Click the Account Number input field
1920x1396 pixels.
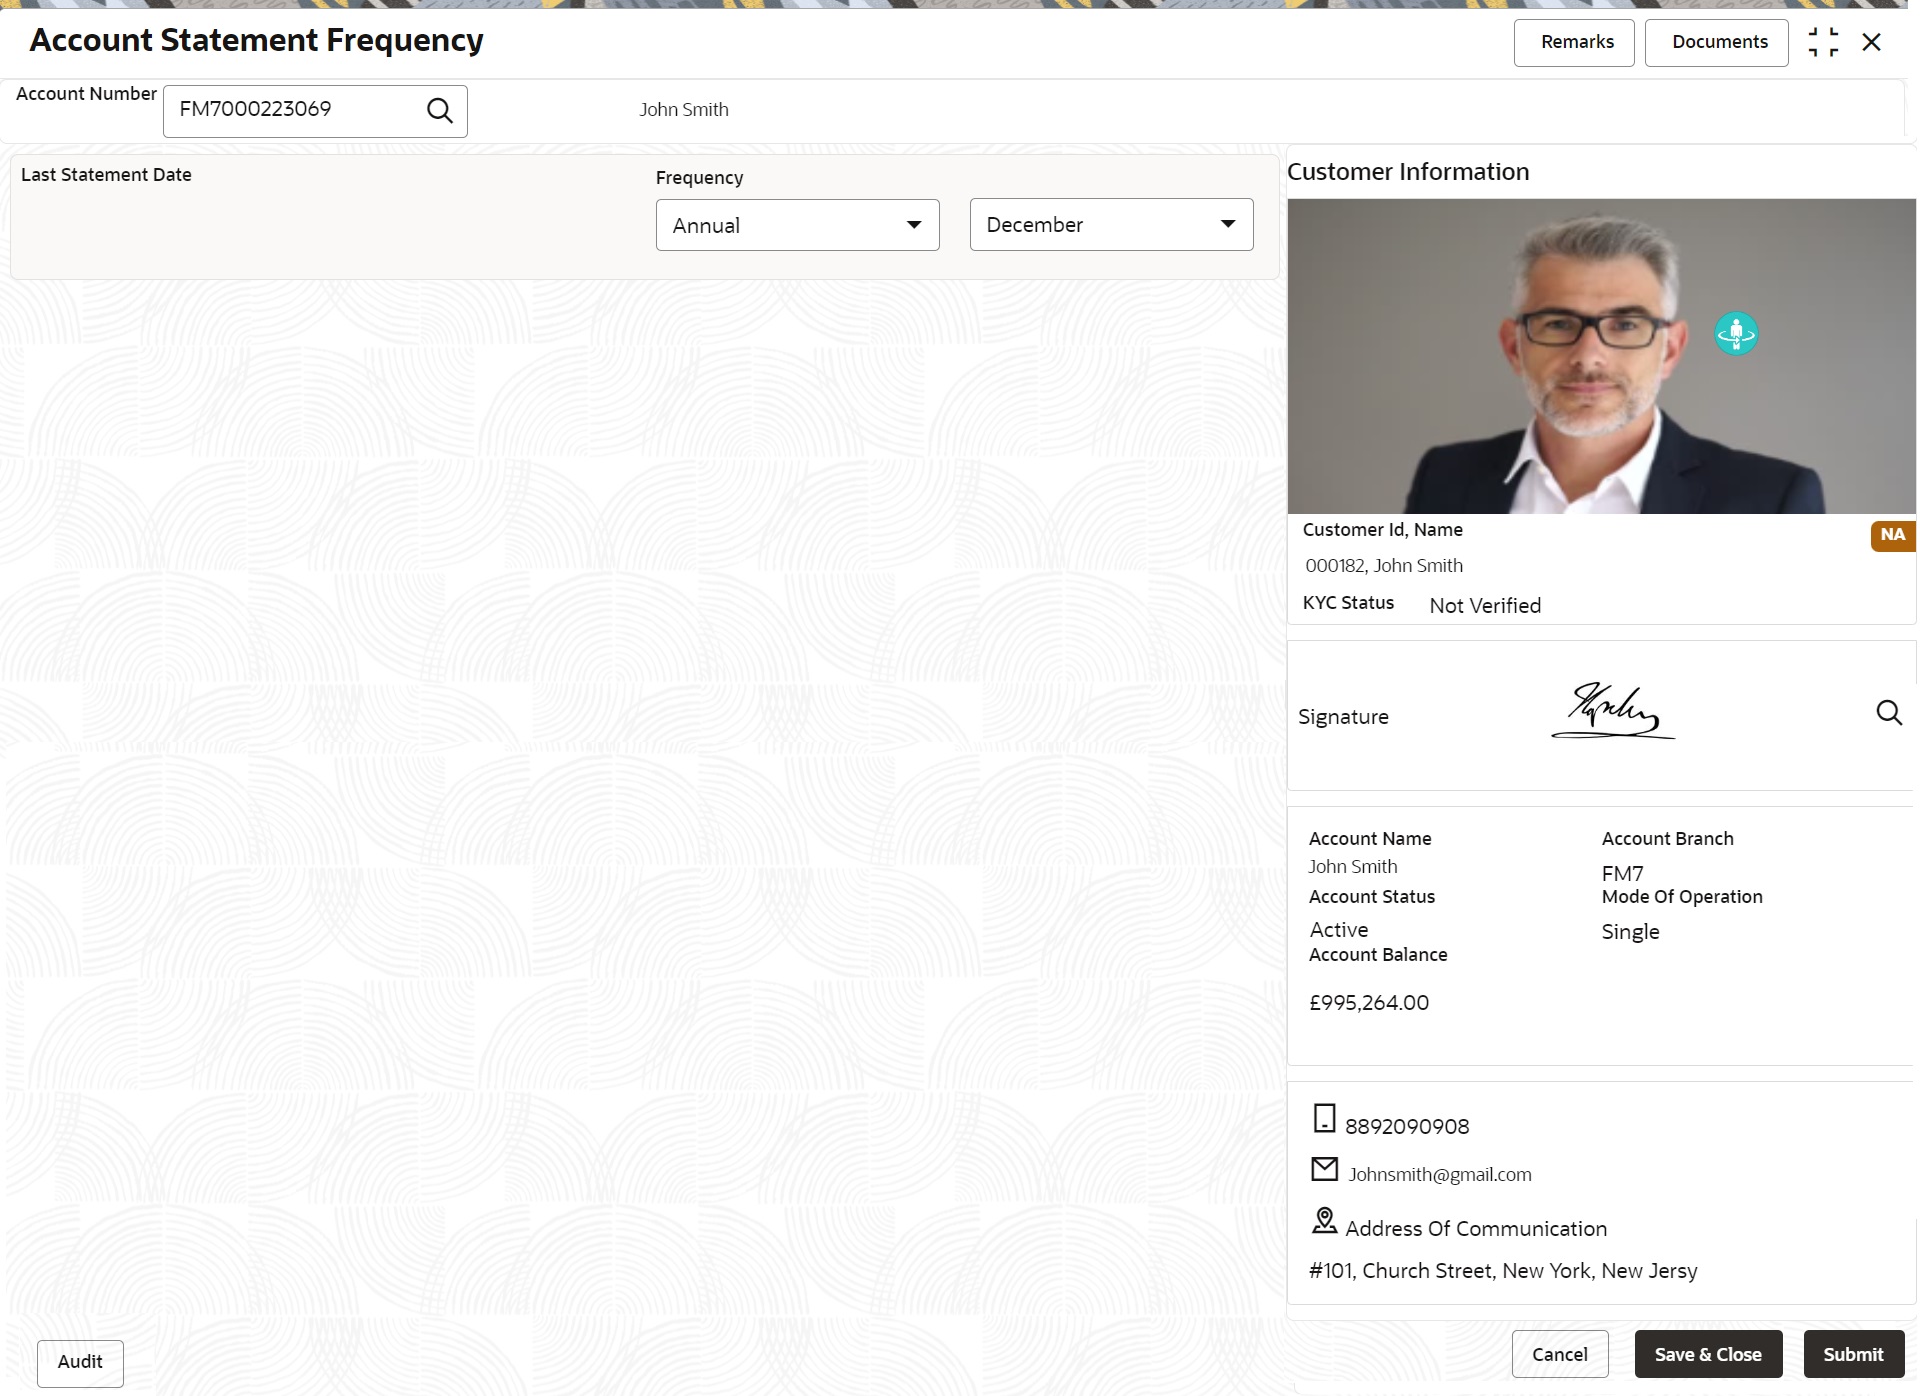(295, 110)
